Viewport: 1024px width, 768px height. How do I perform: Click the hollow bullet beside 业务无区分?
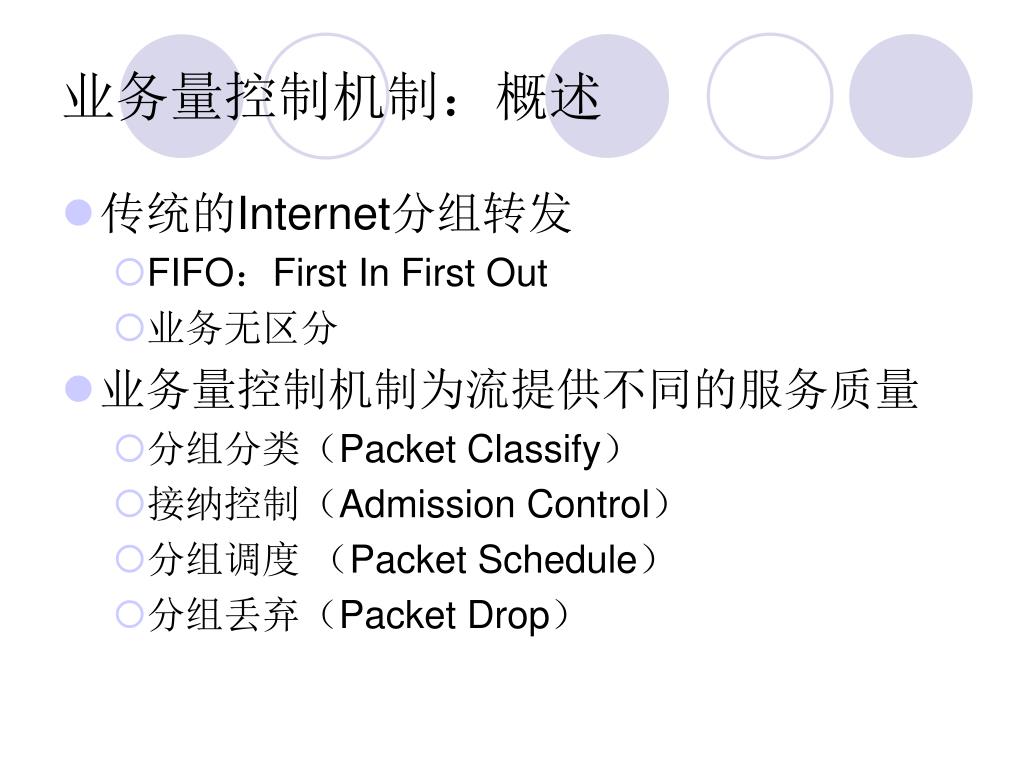click(x=129, y=327)
